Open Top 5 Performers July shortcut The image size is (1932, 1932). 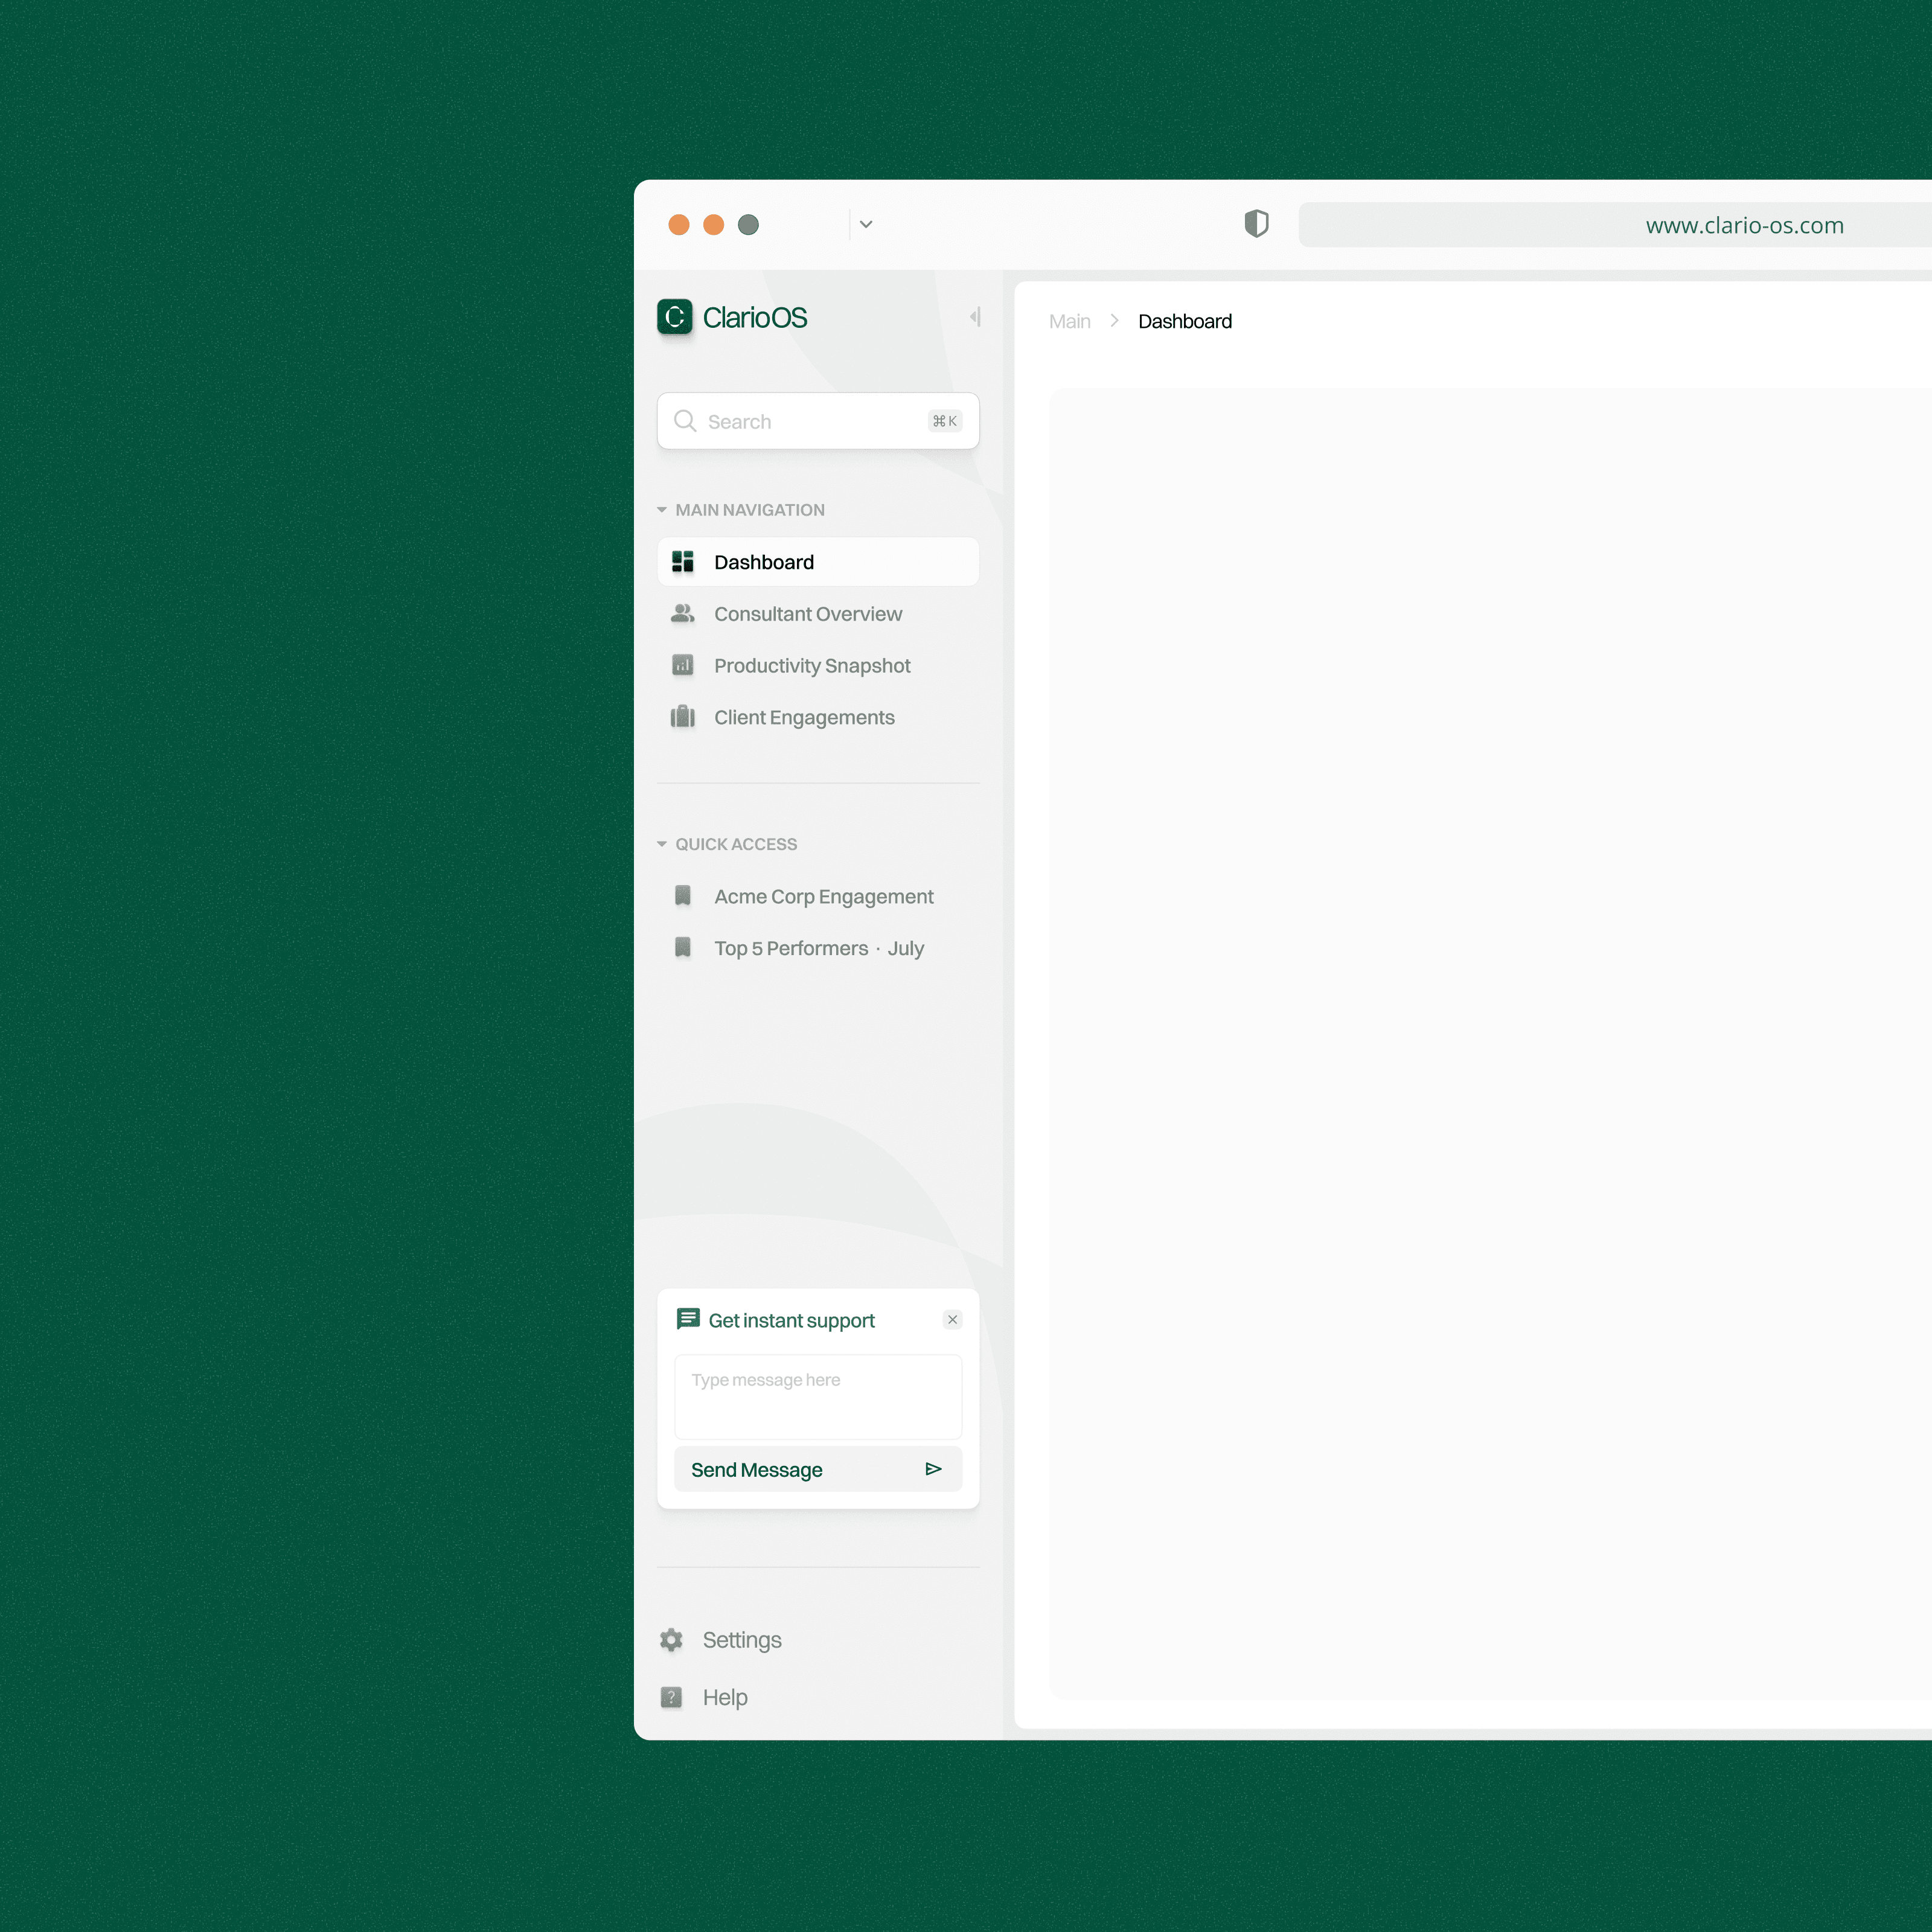(818, 948)
